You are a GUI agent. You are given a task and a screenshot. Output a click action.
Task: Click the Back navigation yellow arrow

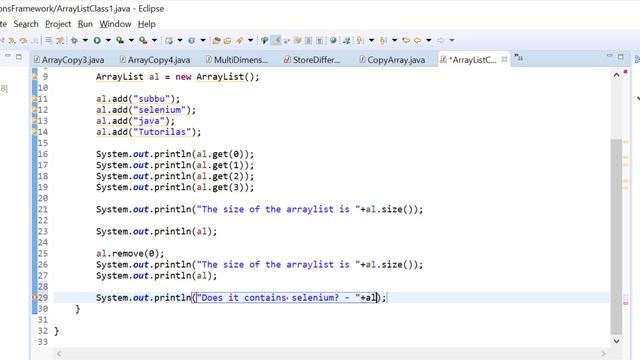(x=418, y=40)
